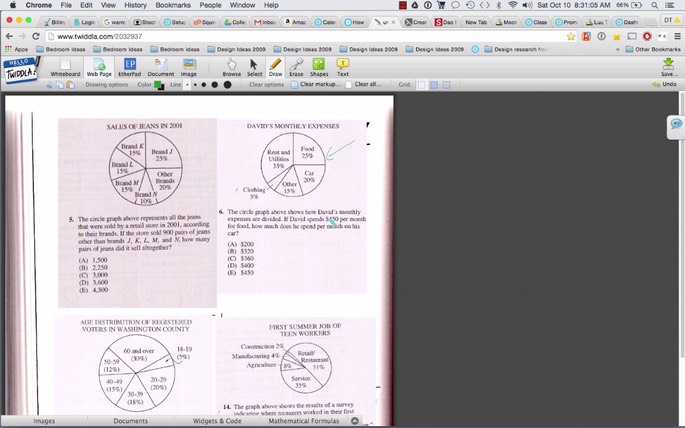Switch to the Browse tool
Image resolution: width=685 pixels, height=428 pixels.
(232, 68)
